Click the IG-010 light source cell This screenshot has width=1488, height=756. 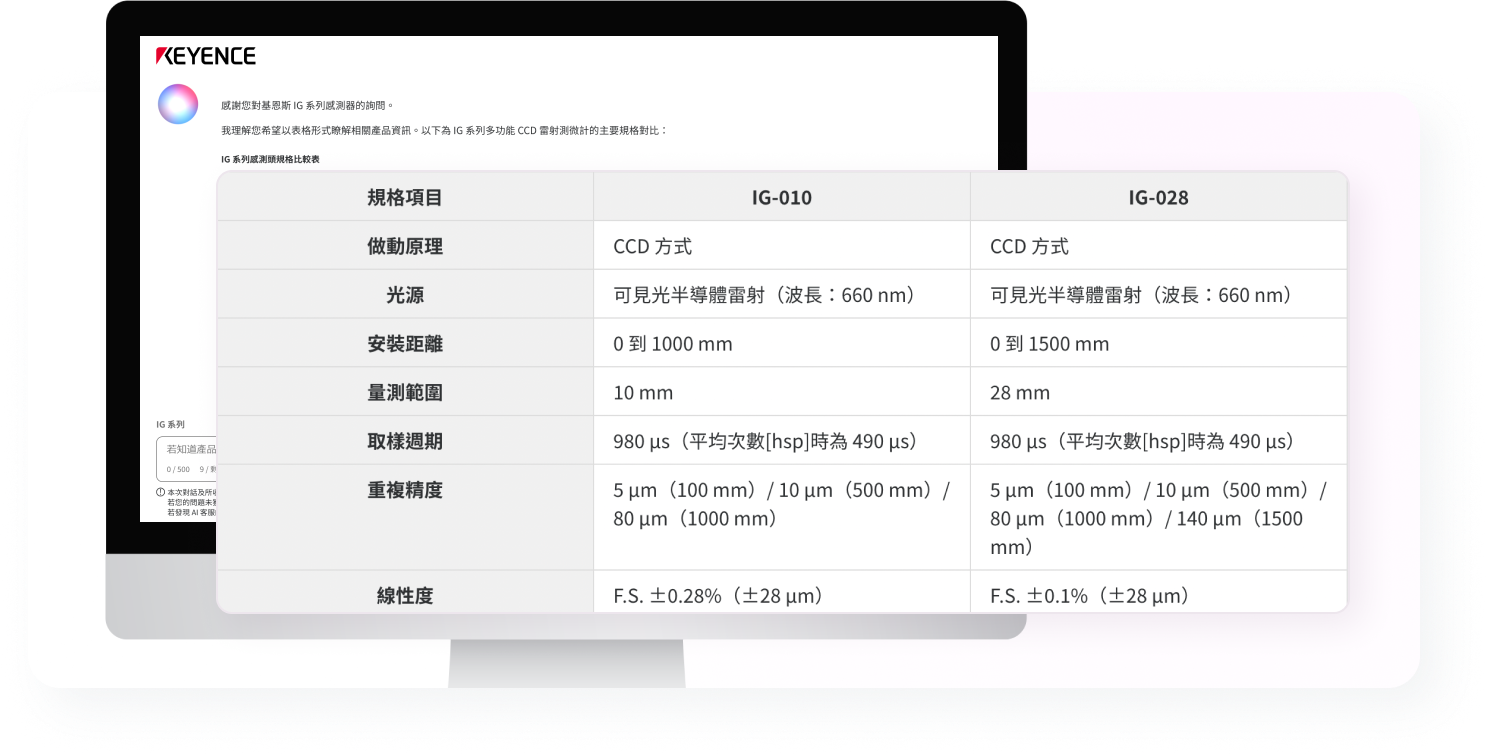click(782, 295)
